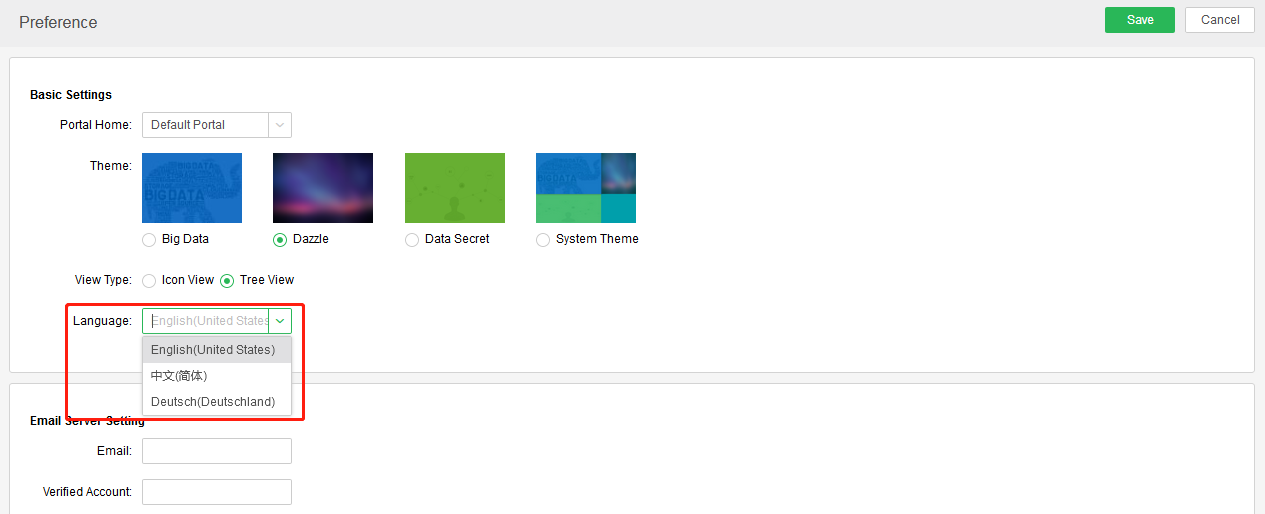Pick the System Theme radio button
1265x514 pixels.
(x=543, y=240)
